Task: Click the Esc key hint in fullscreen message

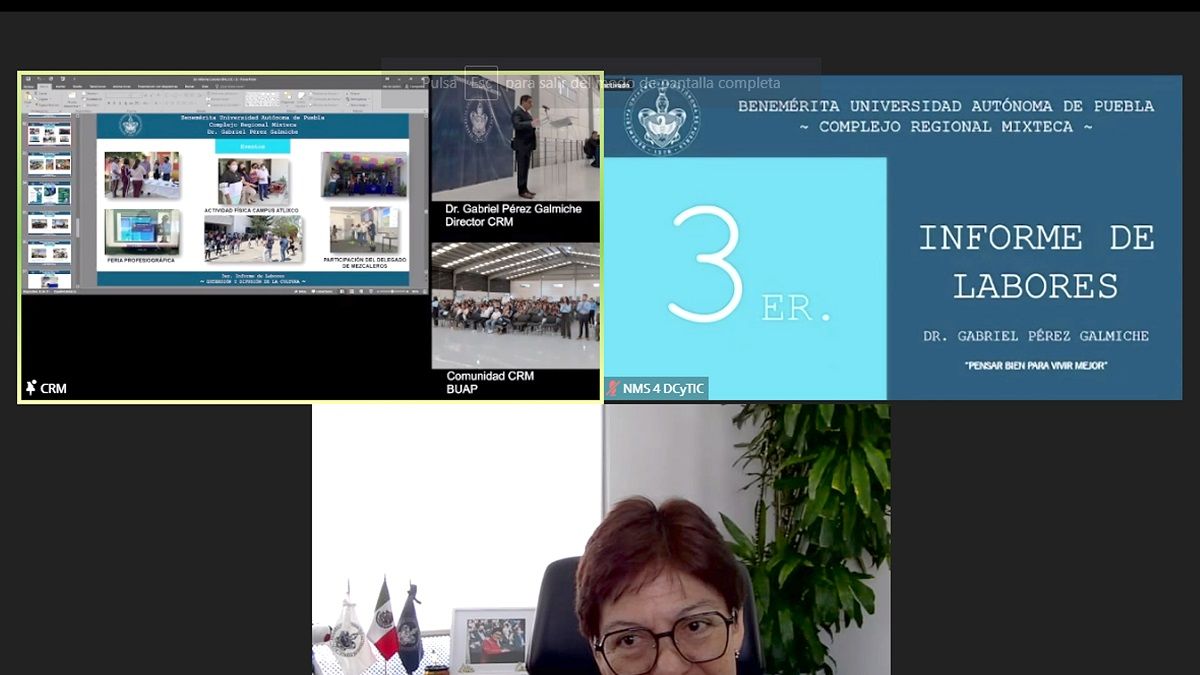Action: pyautogui.click(x=482, y=83)
